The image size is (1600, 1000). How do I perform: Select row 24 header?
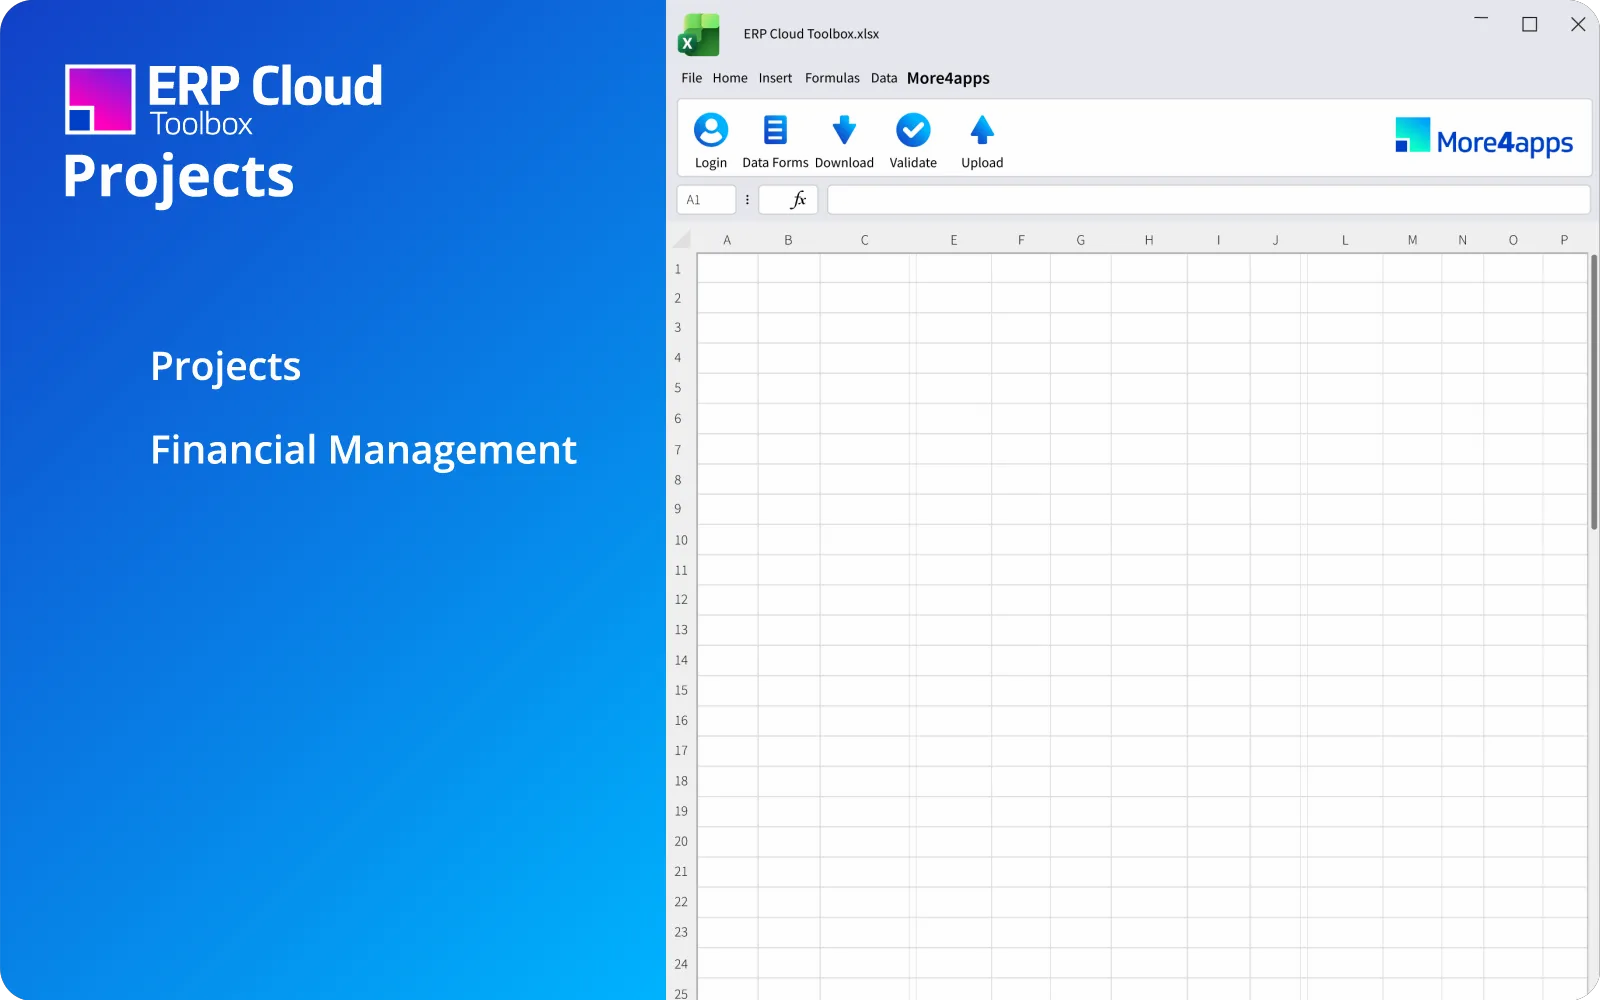point(681,964)
